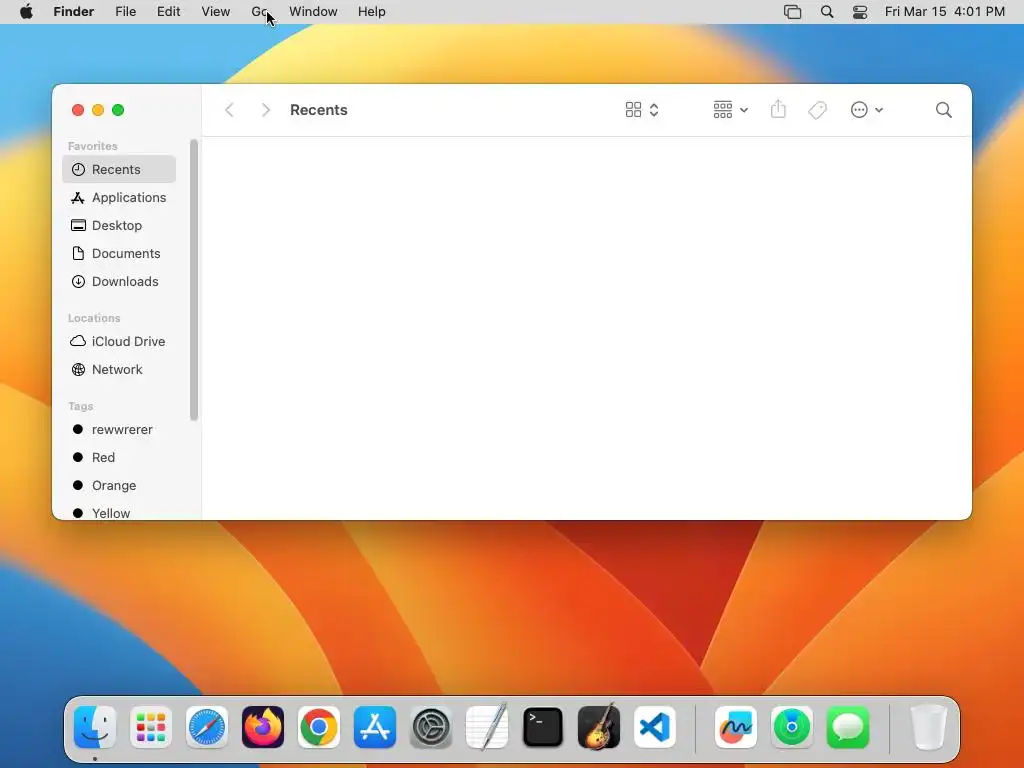Open Documents from the sidebar
The width and height of the screenshot is (1024, 768).
(x=119, y=253)
